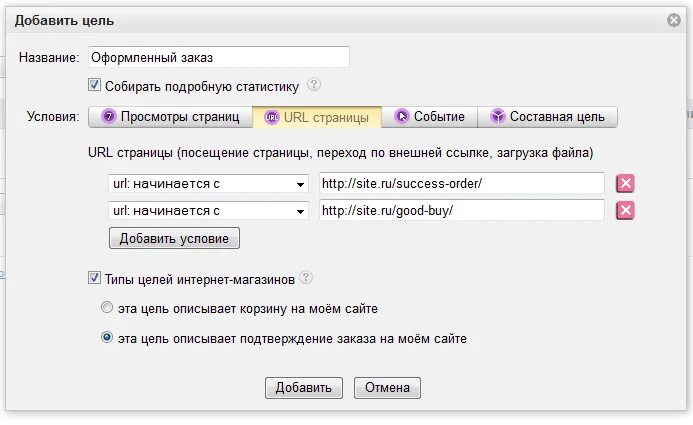This screenshot has height=425, width=693.
Task: Select подтверждение заказа radio option
Action: click(107, 338)
